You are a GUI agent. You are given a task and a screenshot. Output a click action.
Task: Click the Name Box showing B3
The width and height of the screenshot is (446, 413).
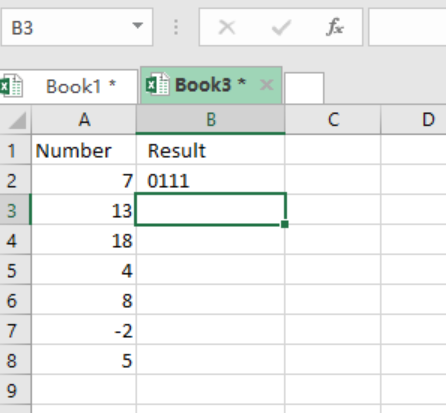[77, 27]
